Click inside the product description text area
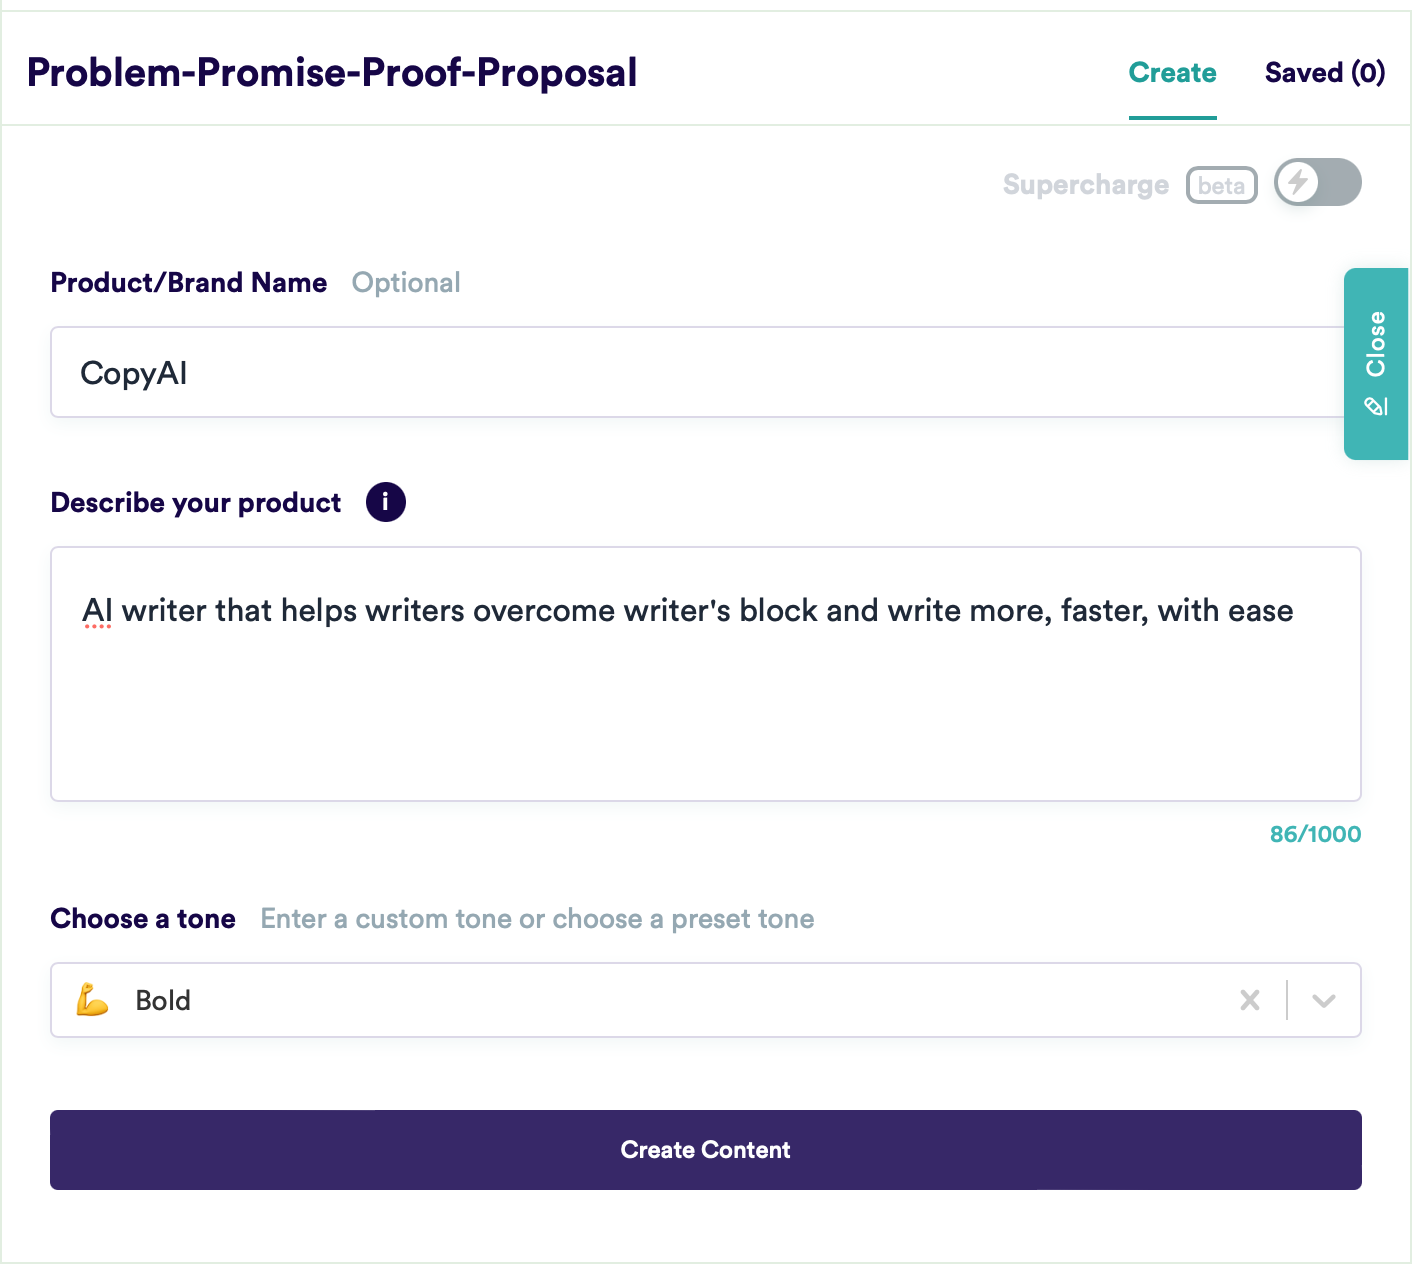Viewport: 1412px width, 1264px height. click(x=706, y=674)
